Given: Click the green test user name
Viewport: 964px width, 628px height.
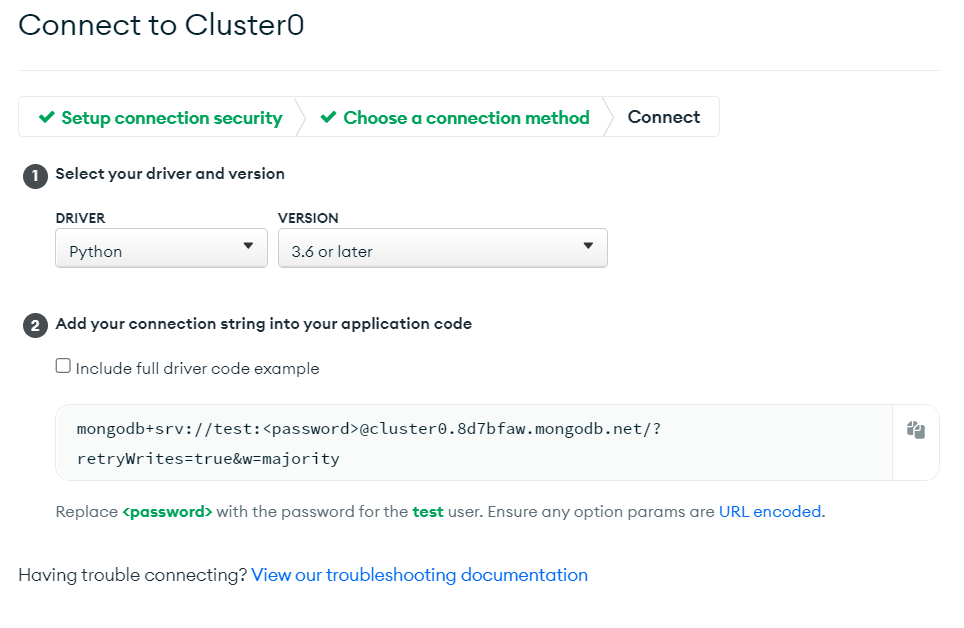Looking at the screenshot, I should 428,512.
